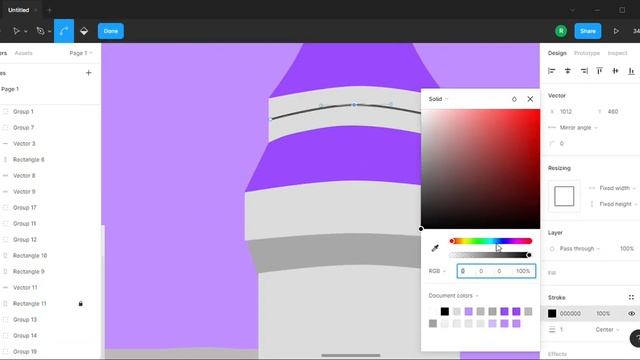Screen dimensions: 640x360
Task: Close the Solid color picker
Action: click(530, 99)
